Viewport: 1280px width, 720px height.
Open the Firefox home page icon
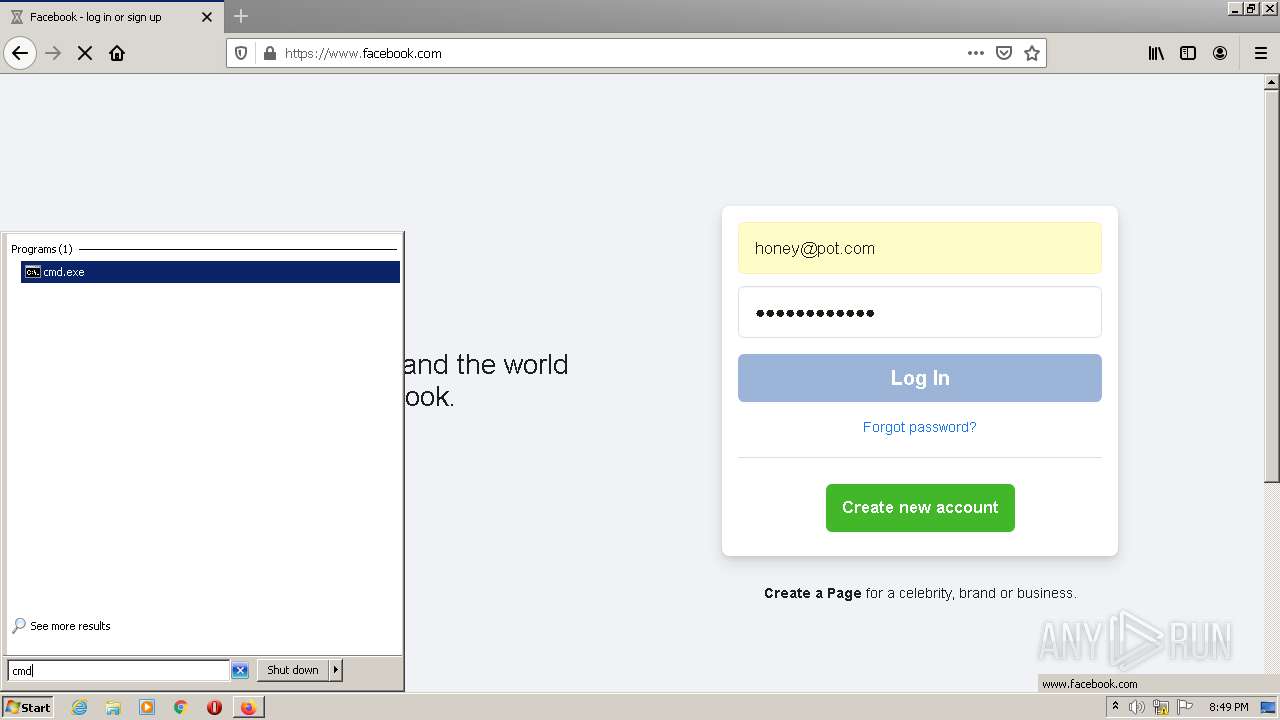117,53
